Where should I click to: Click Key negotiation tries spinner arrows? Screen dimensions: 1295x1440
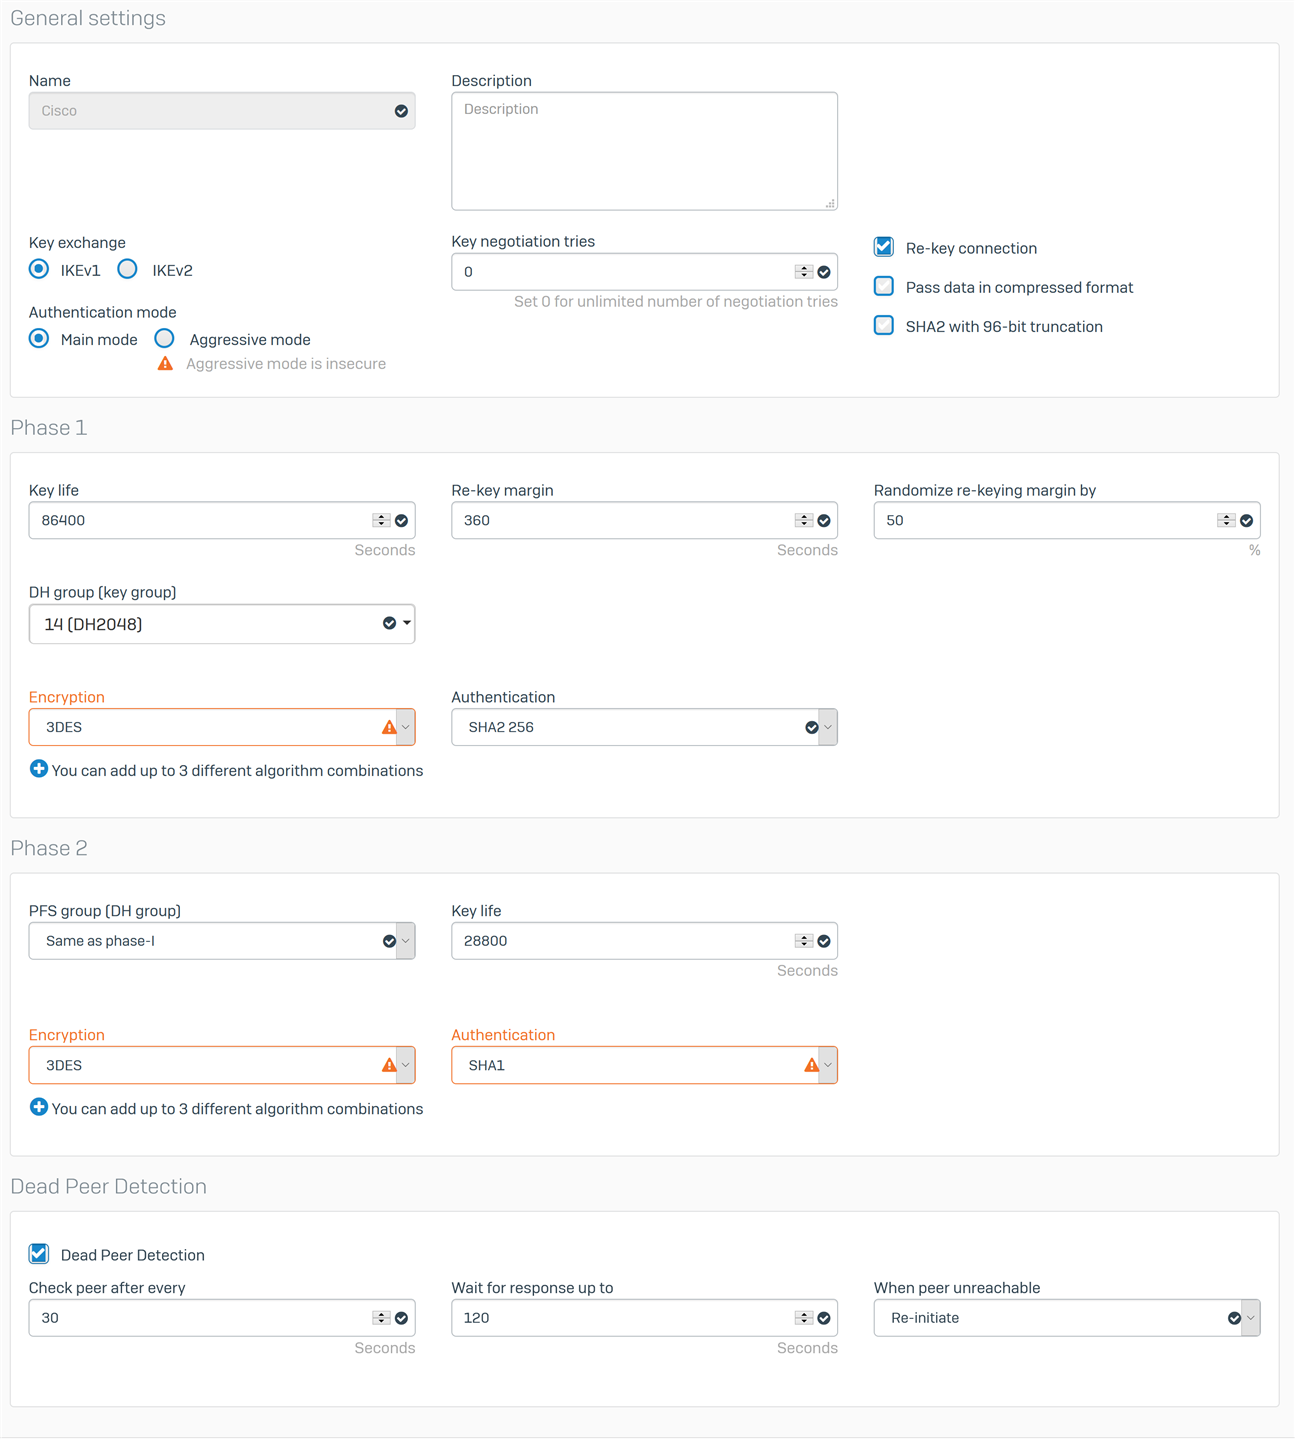point(804,272)
